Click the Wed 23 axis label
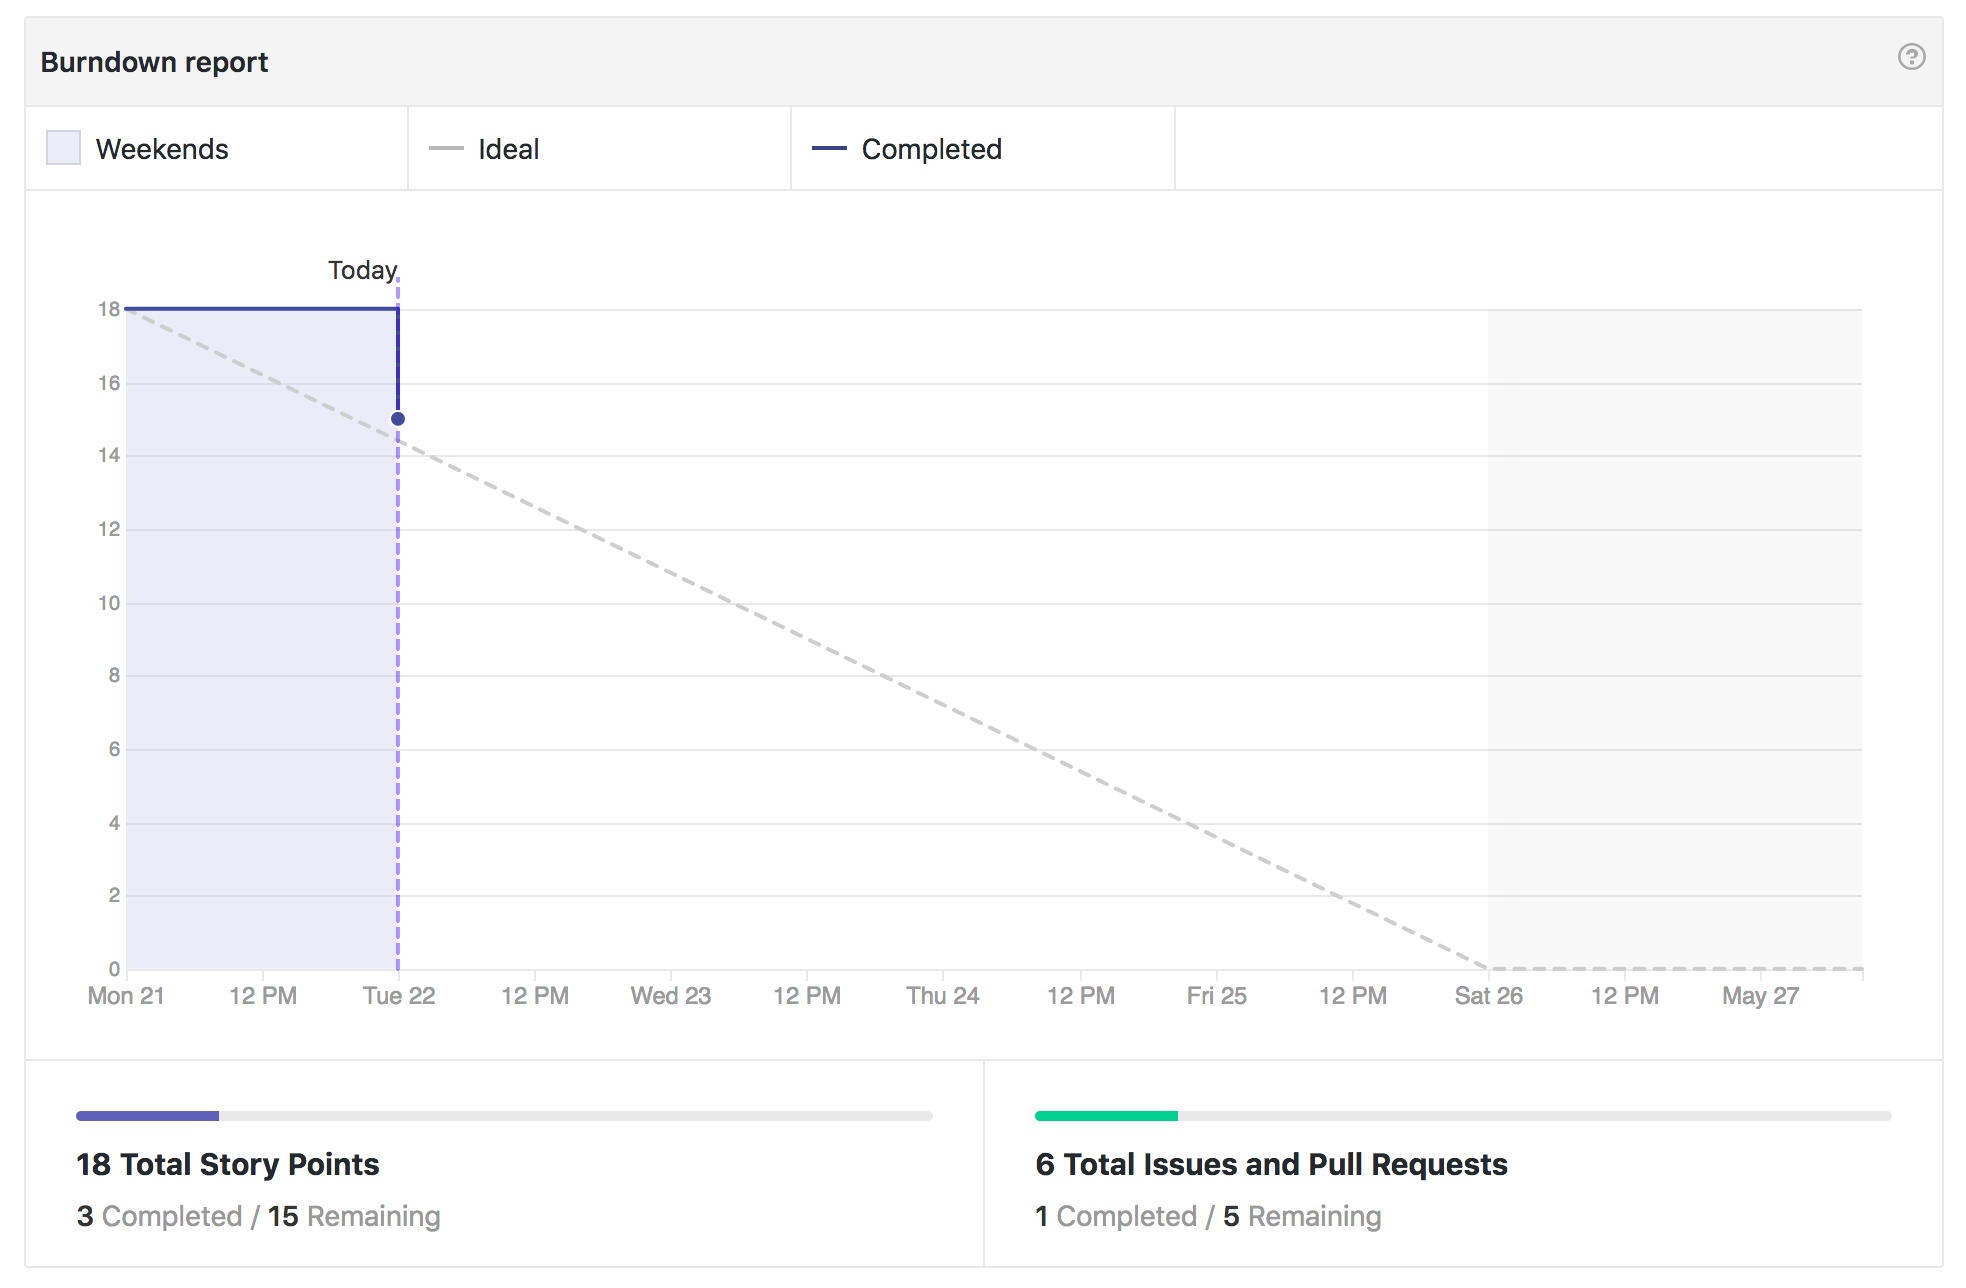1966x1288 pixels. click(670, 996)
